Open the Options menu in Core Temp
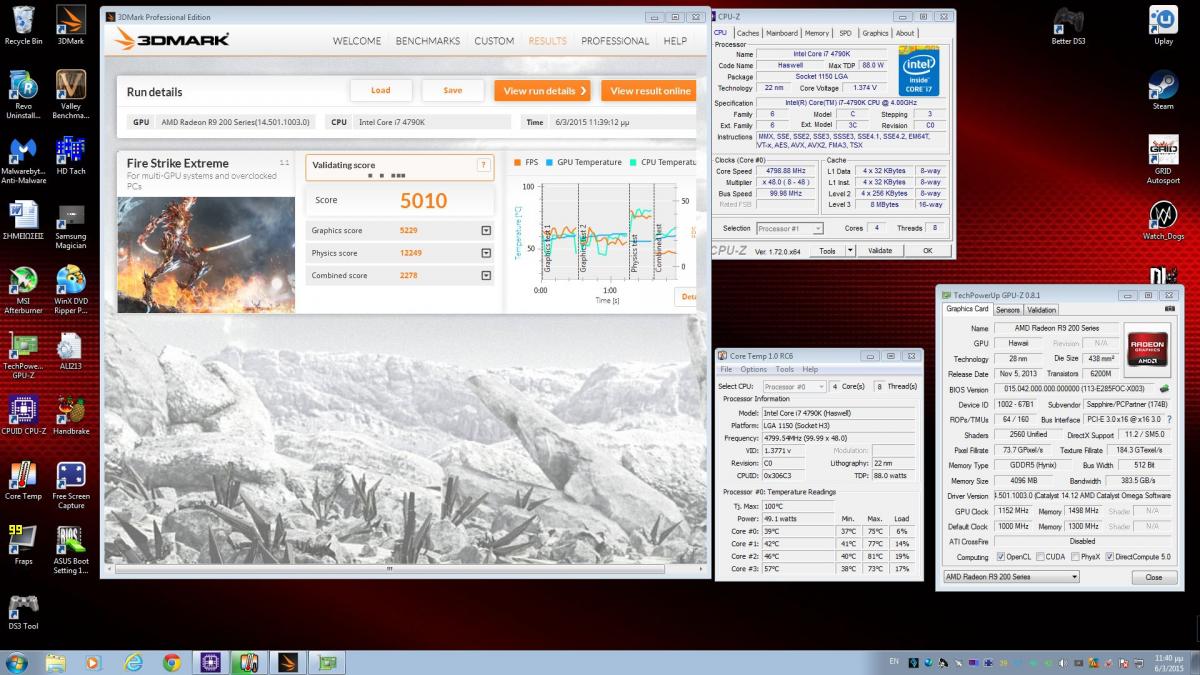Screen dimensions: 1200x675 pyautogui.click(x=754, y=369)
